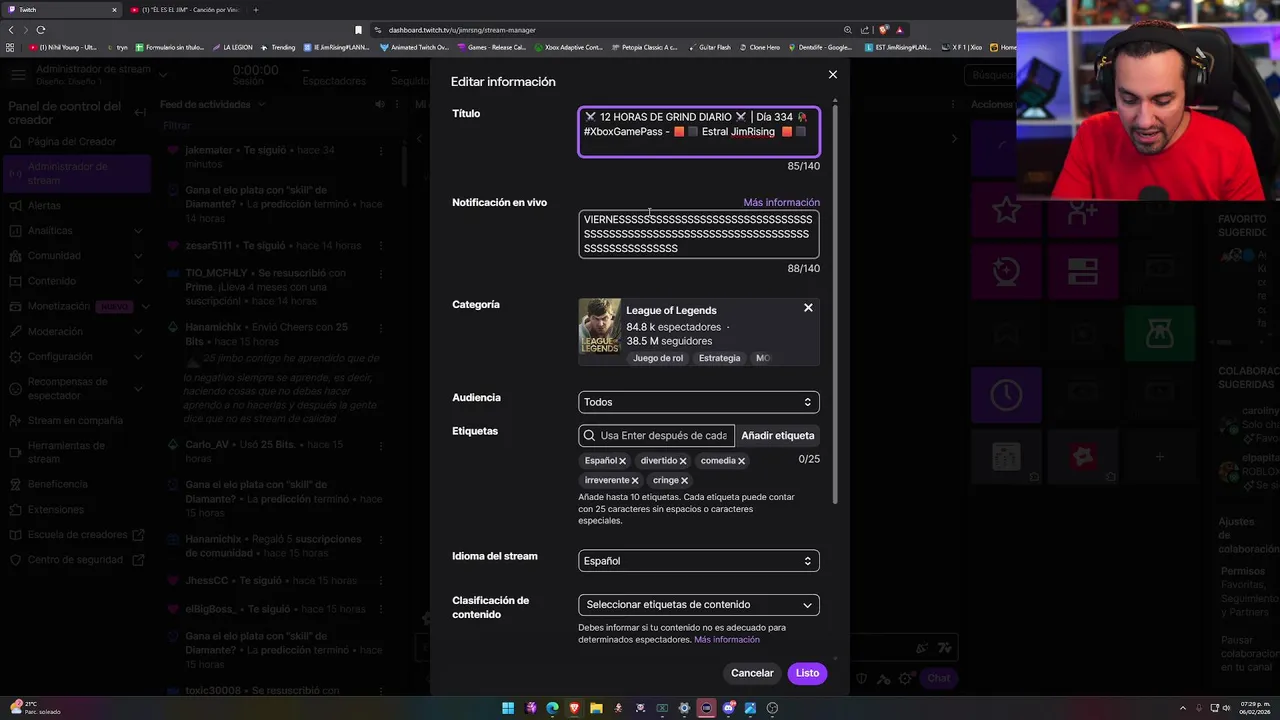The width and height of the screenshot is (1280, 720).
Task: Reload the browser page
Action: tap(40, 30)
